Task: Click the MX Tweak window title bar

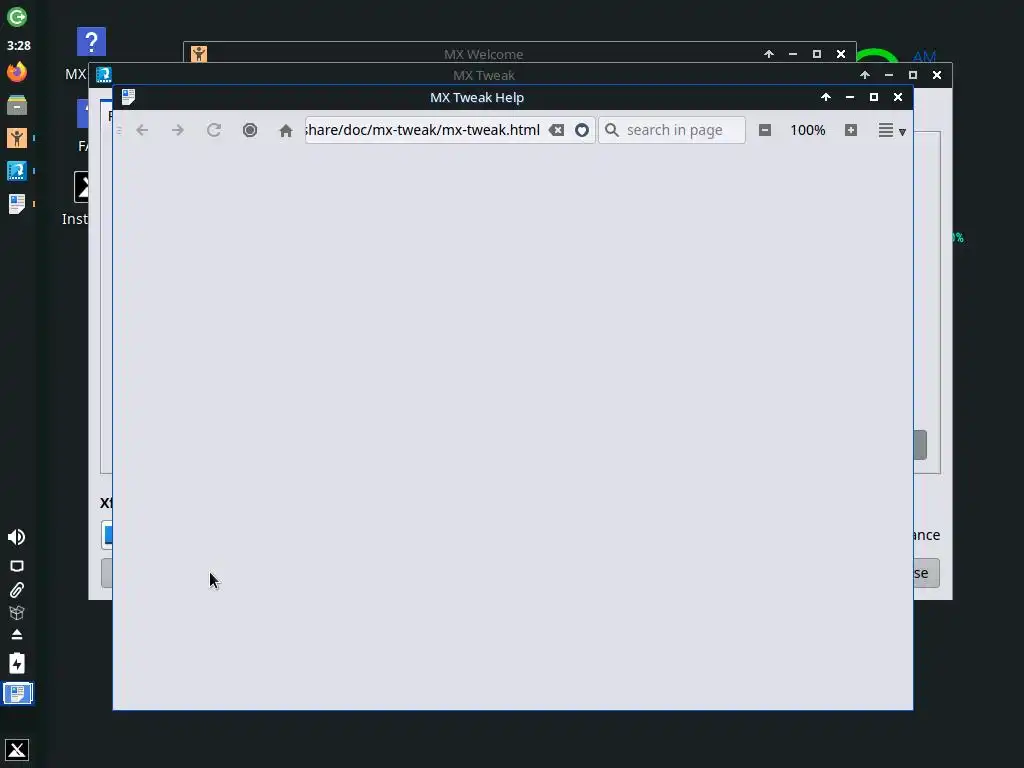Action: click(484, 75)
